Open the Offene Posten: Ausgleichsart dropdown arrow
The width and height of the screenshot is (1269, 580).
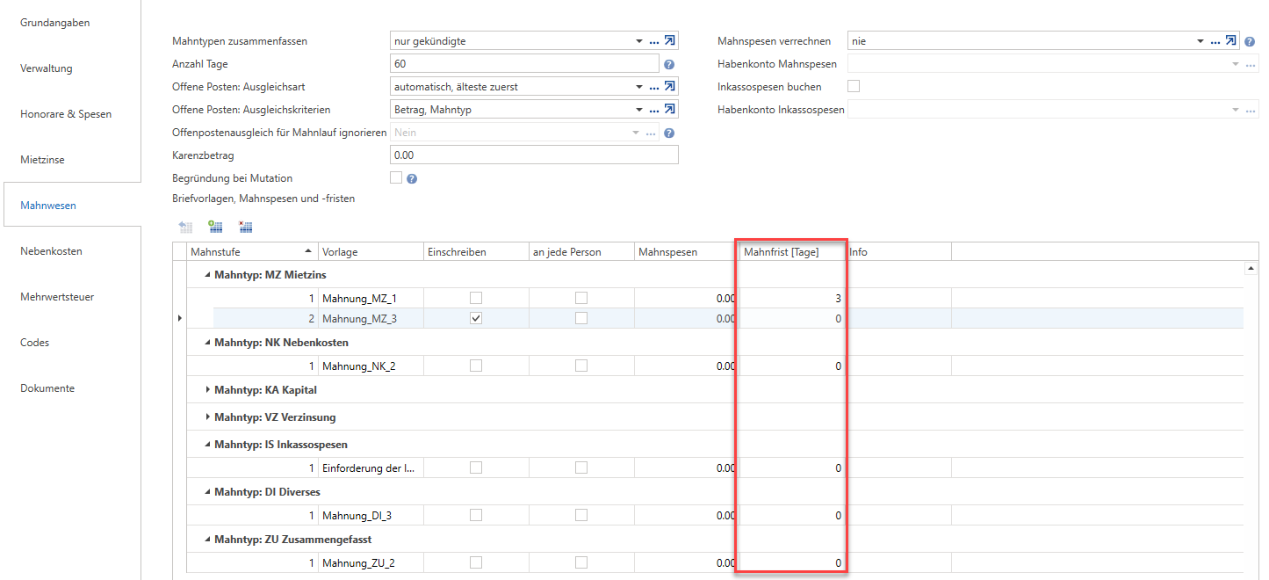(640, 87)
